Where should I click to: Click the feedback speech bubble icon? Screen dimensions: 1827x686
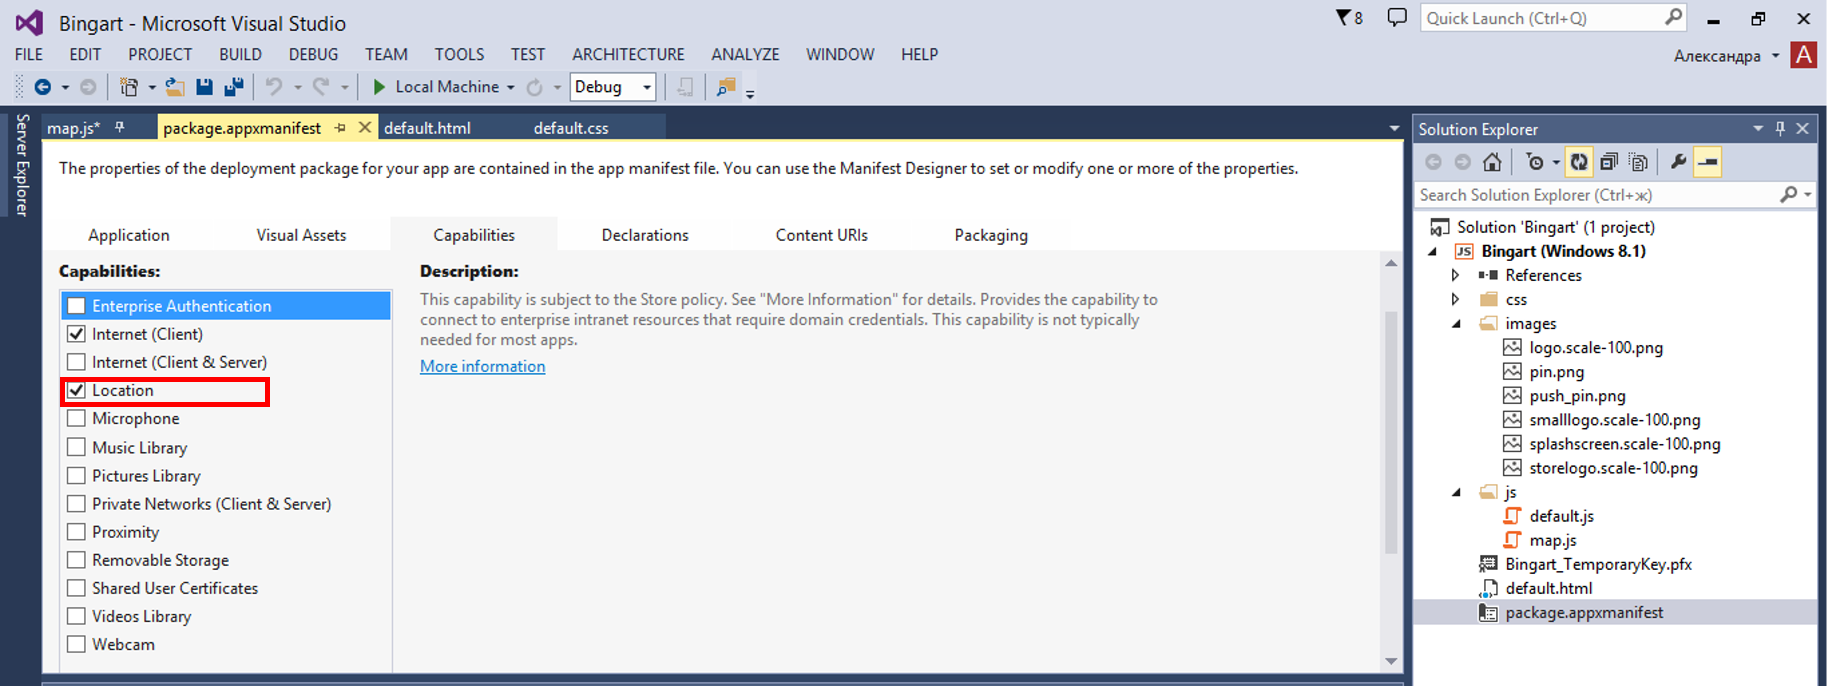(x=1397, y=18)
